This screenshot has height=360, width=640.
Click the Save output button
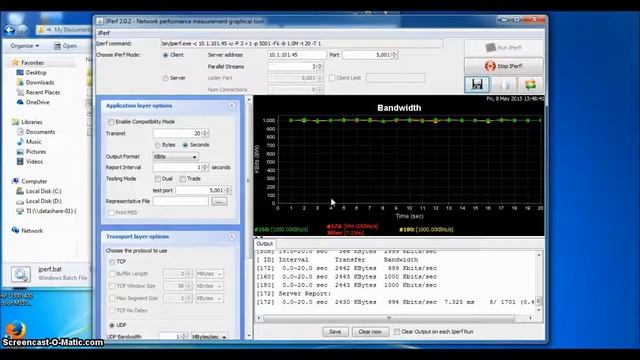pos(335,332)
